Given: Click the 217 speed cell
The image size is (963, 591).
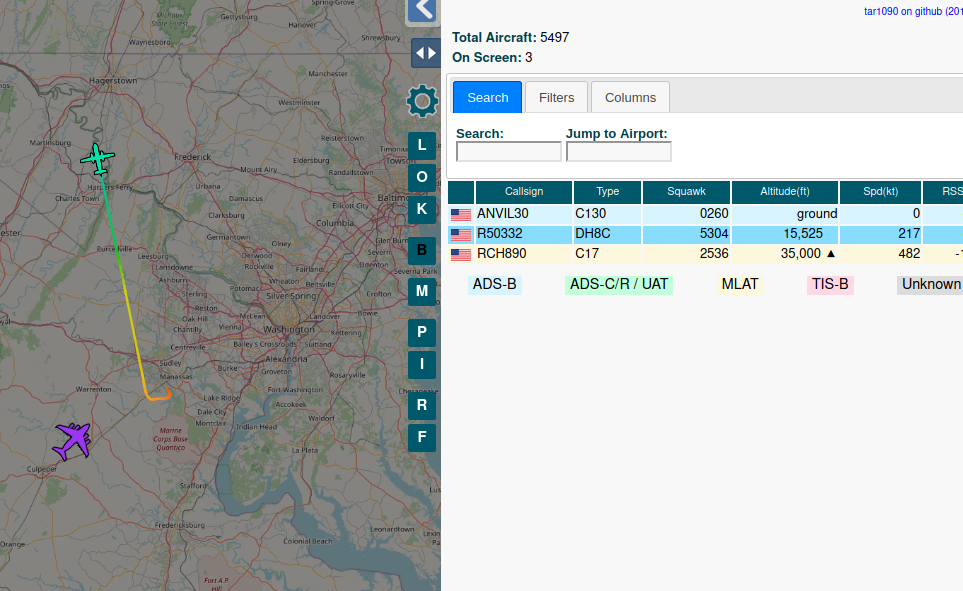Looking at the screenshot, I should [x=881, y=234].
